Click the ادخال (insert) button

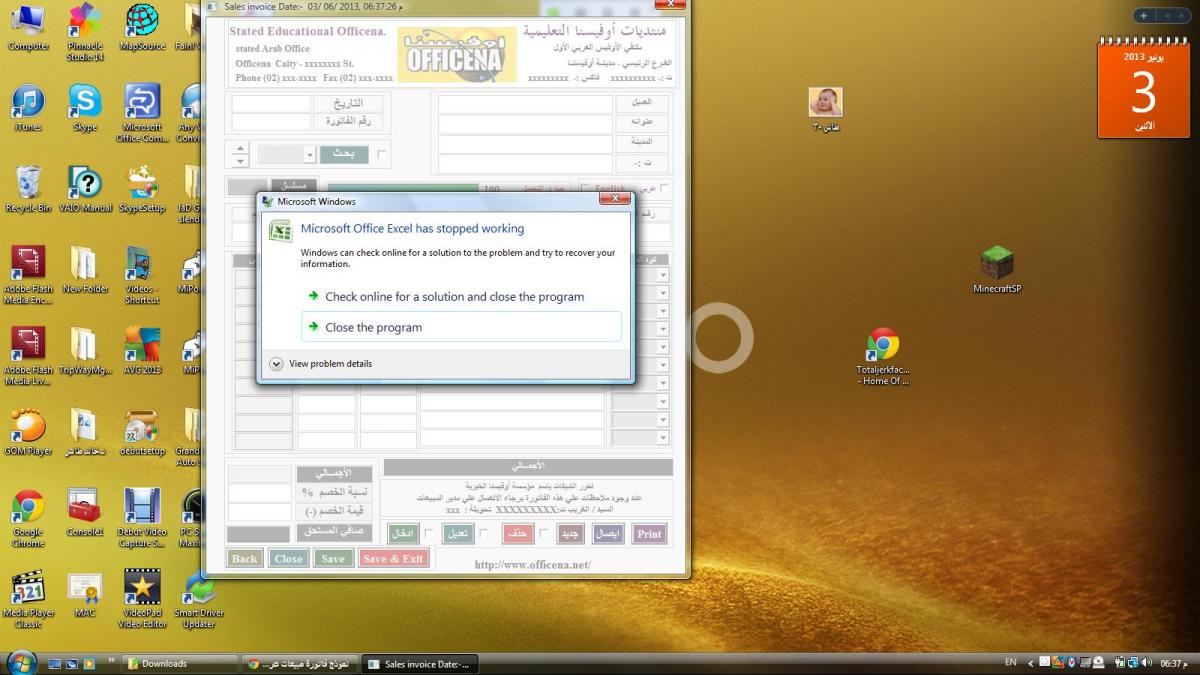[x=403, y=534]
